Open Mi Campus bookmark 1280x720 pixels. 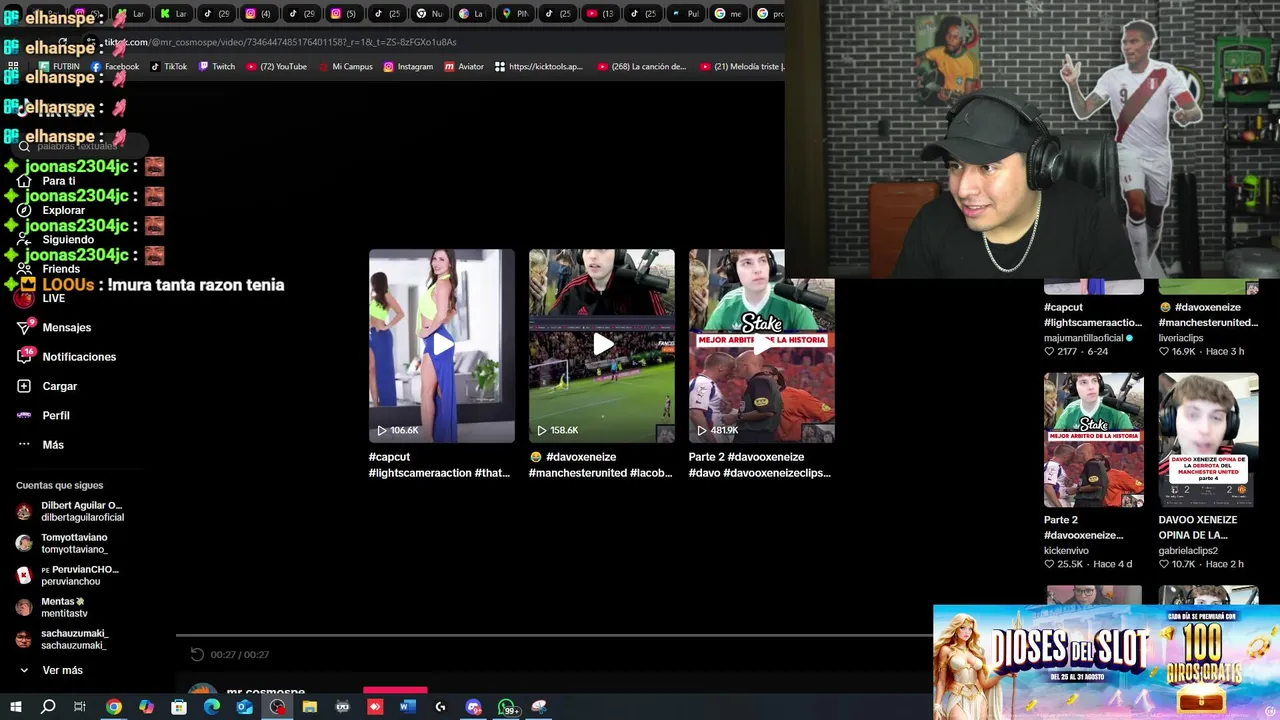pyautogui.click(x=345, y=67)
